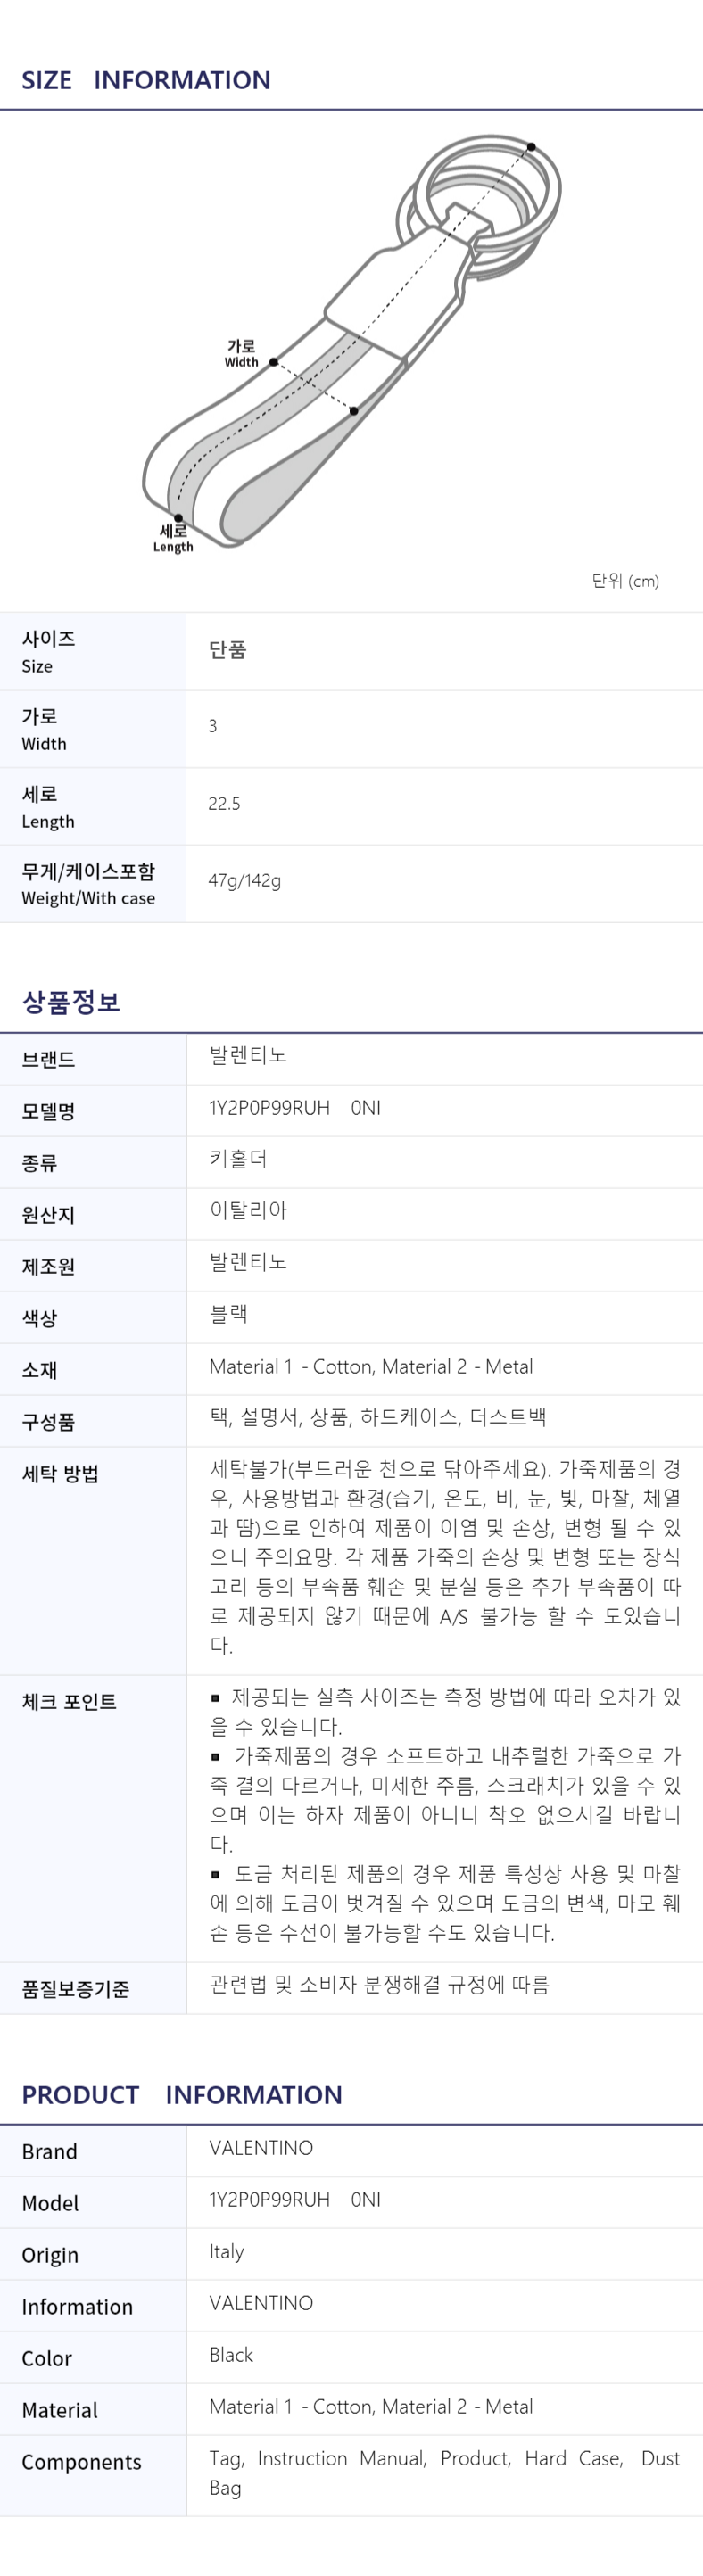The width and height of the screenshot is (703, 2576).
Task: Click the 품질보증기준 row label
Action: pos(76,1988)
